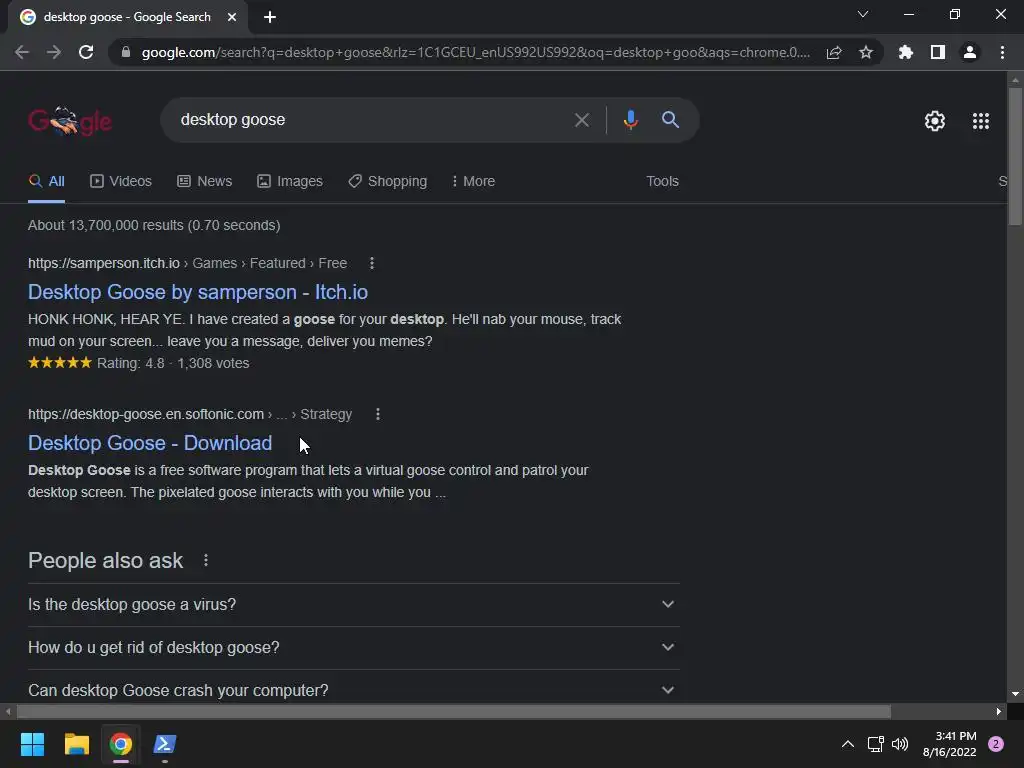The height and width of the screenshot is (768, 1024).
Task: Expand 'How do u get rid of desktop goose?'
Action: coord(353,648)
